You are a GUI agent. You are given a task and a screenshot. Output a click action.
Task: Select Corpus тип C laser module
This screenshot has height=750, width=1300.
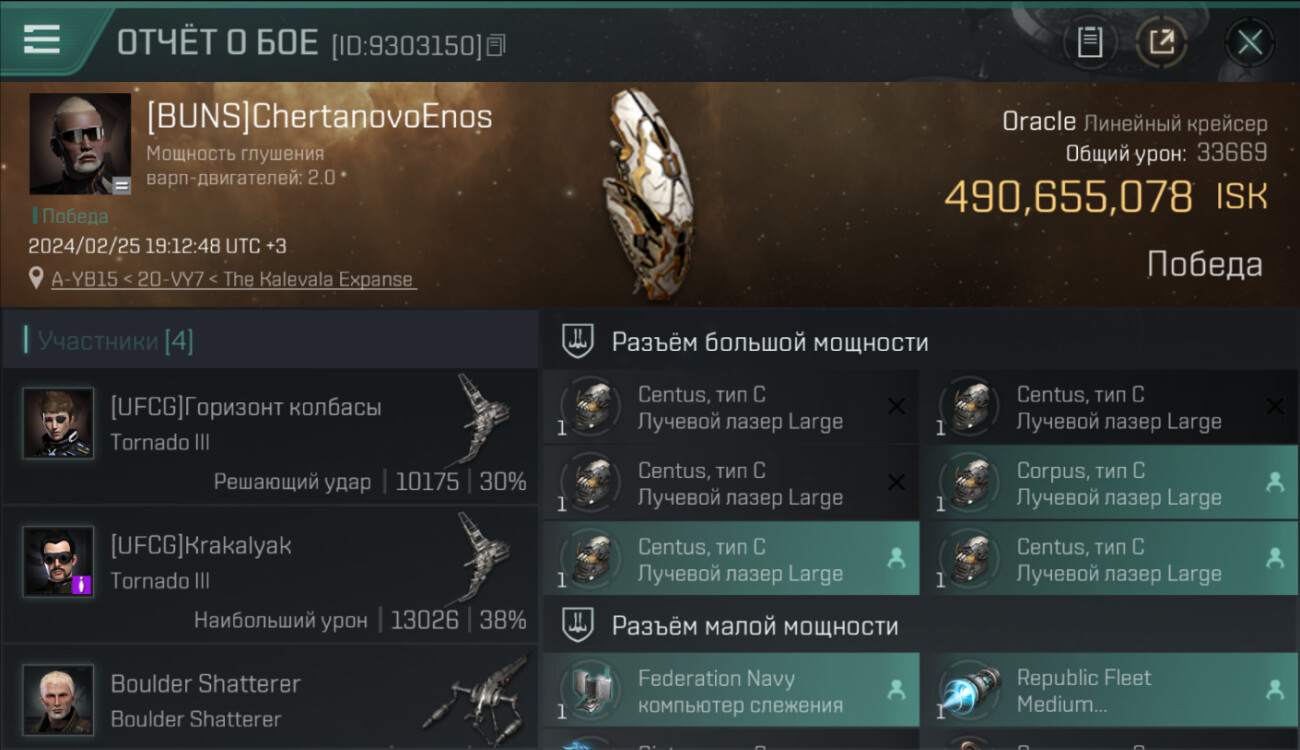click(1110, 483)
